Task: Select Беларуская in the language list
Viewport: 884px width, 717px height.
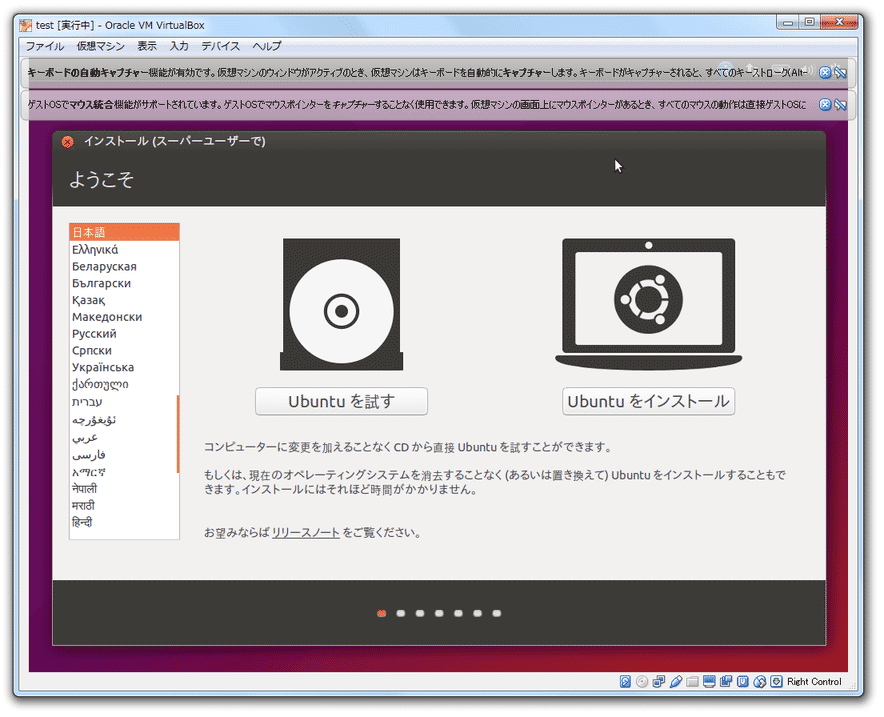Action: [124, 266]
